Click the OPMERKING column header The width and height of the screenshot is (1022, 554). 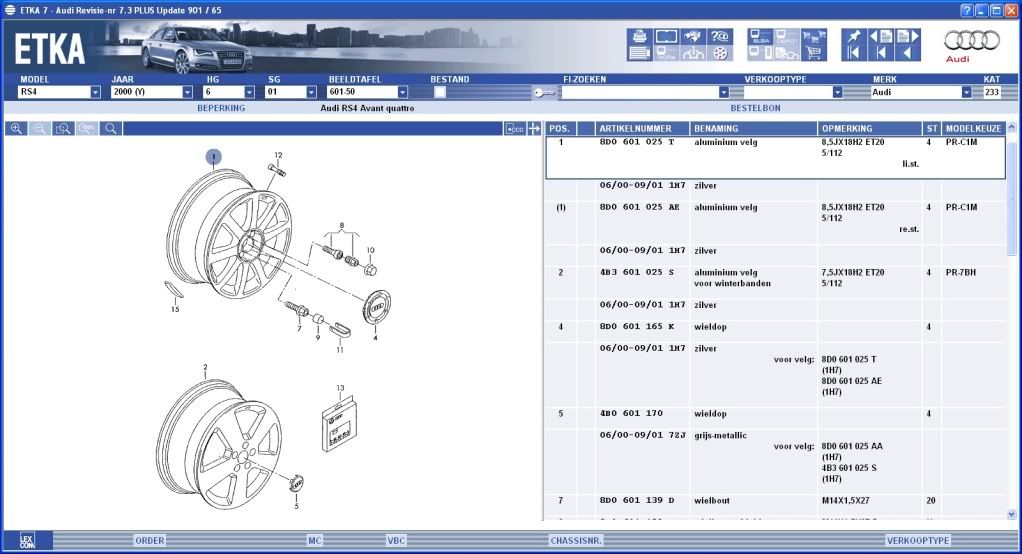869,128
